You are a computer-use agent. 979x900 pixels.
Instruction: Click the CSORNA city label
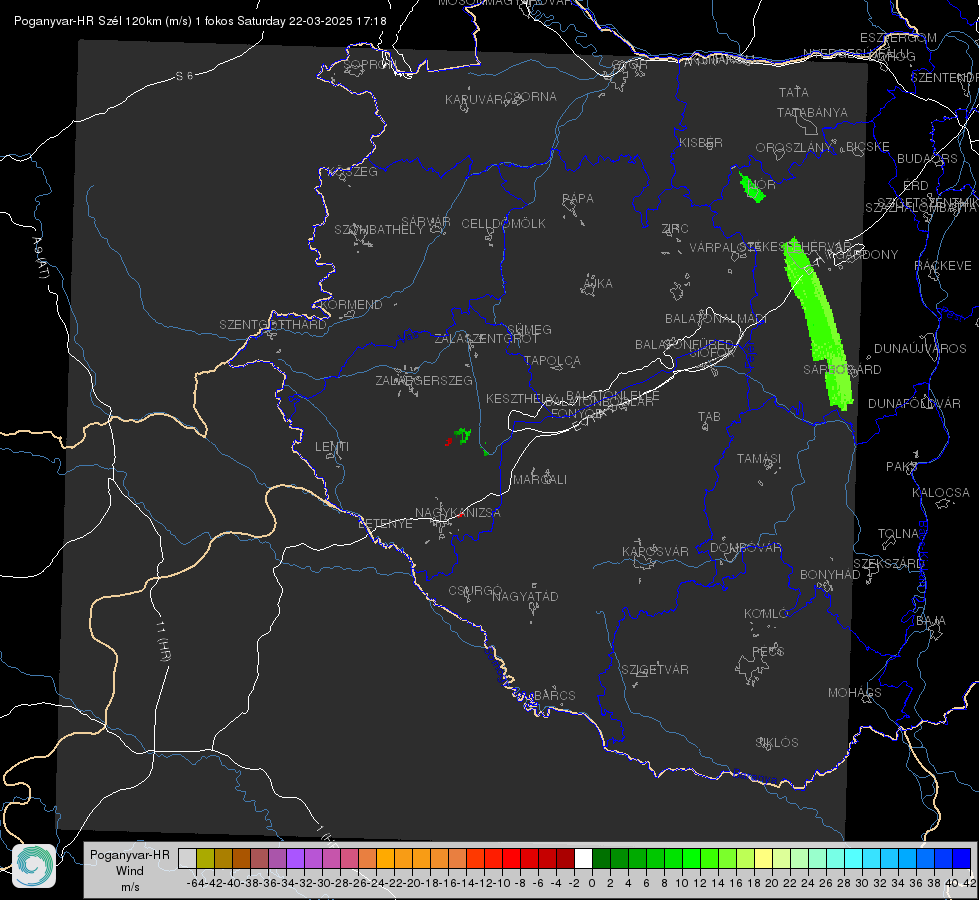tap(531, 97)
